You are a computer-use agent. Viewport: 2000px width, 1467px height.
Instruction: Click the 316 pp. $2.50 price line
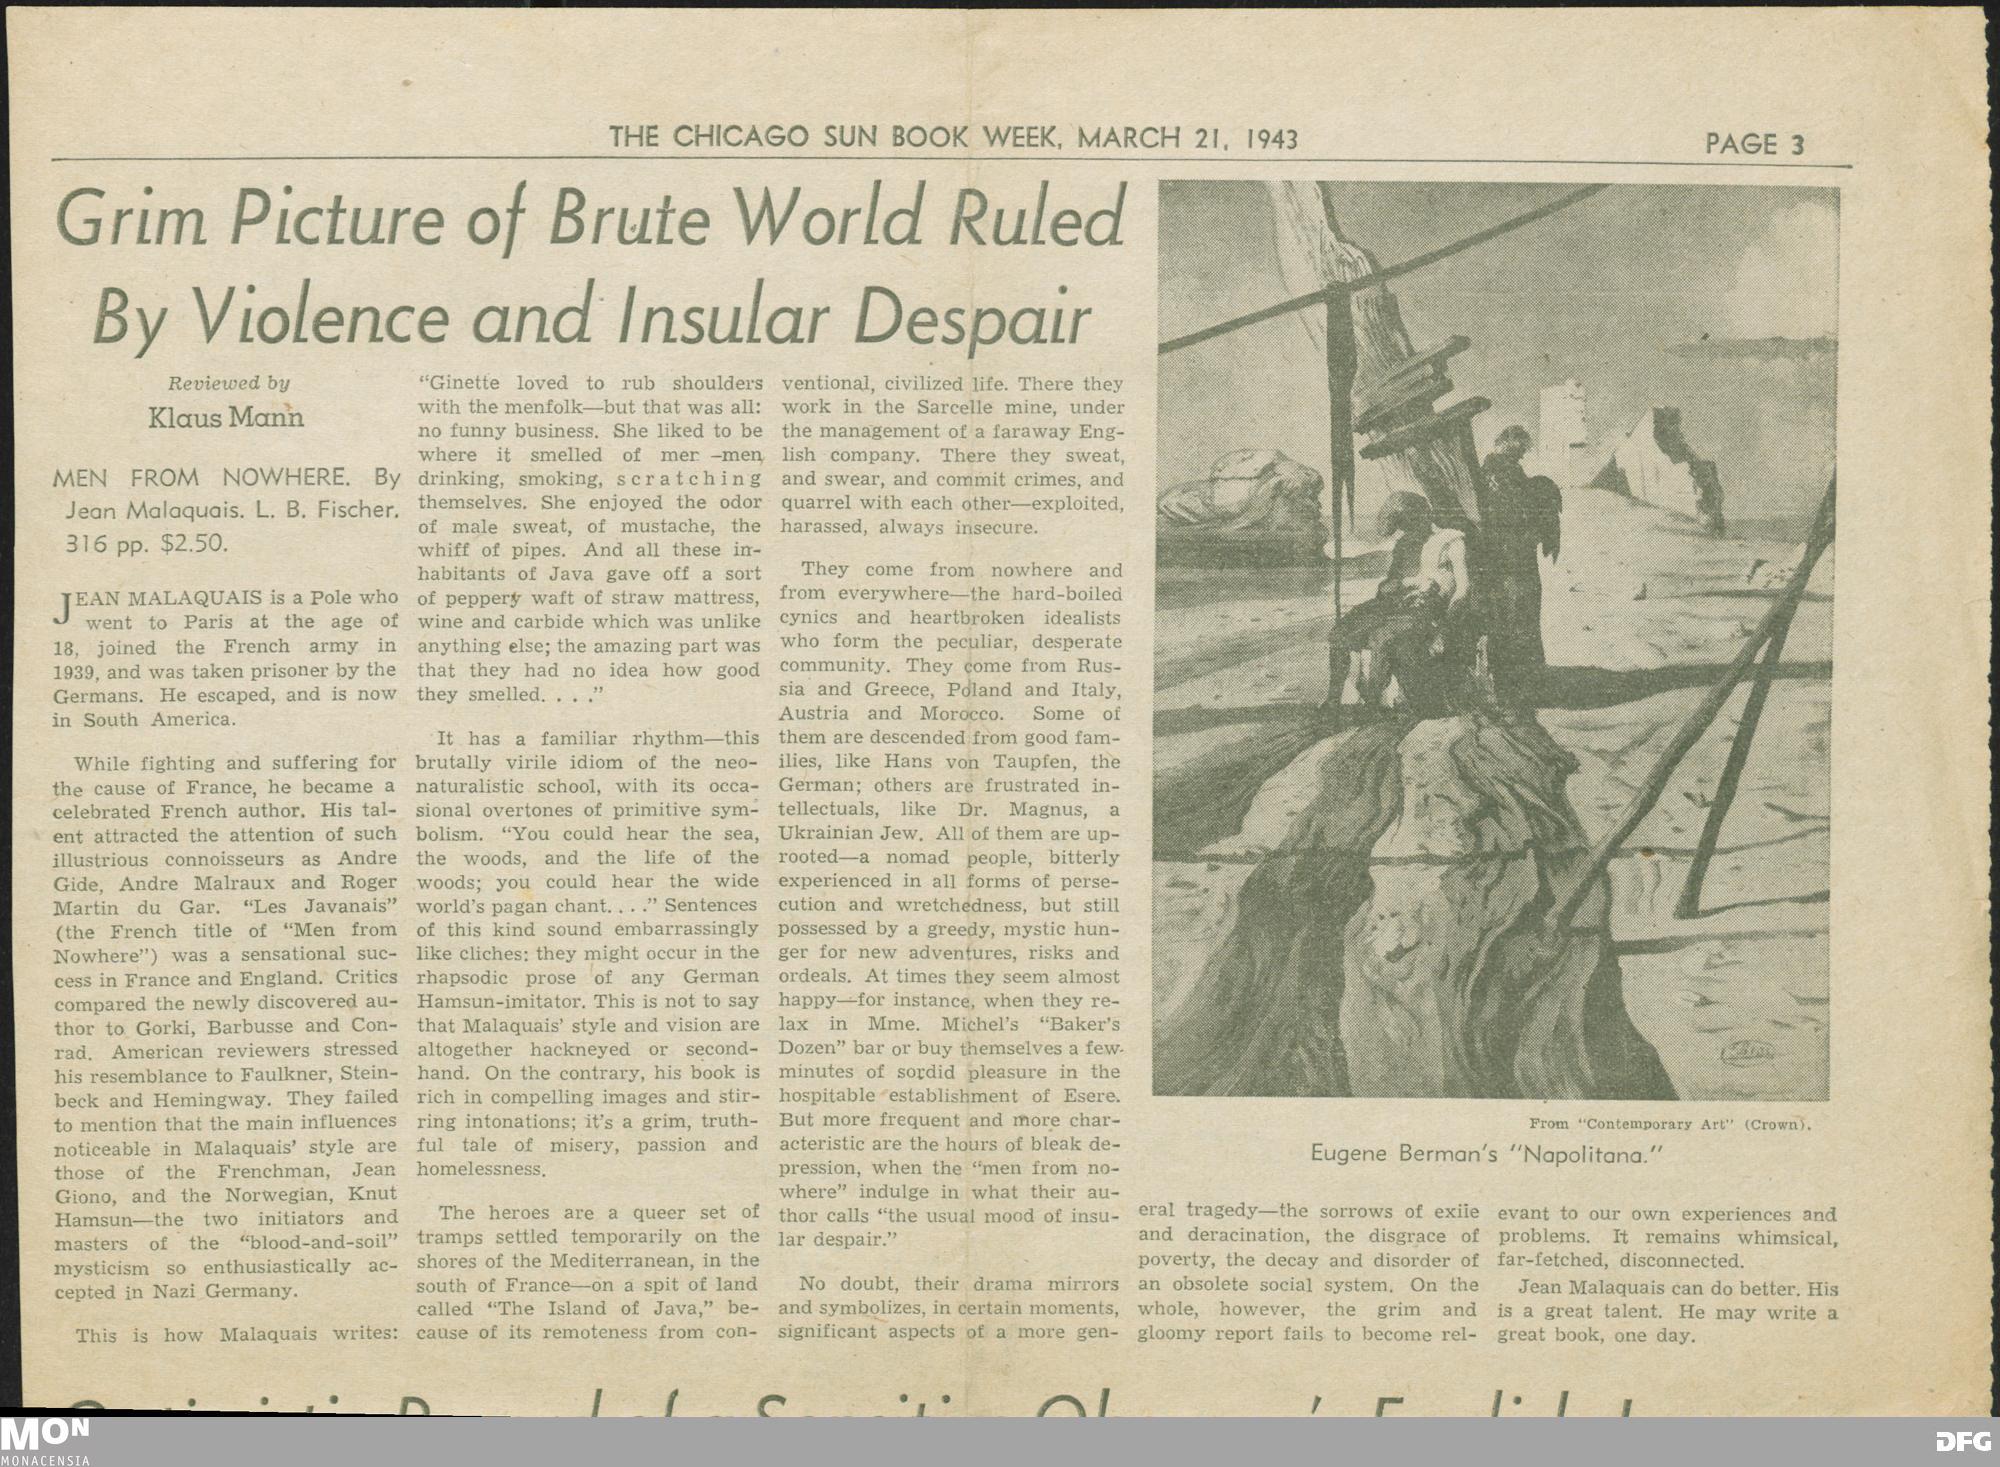coord(147,545)
